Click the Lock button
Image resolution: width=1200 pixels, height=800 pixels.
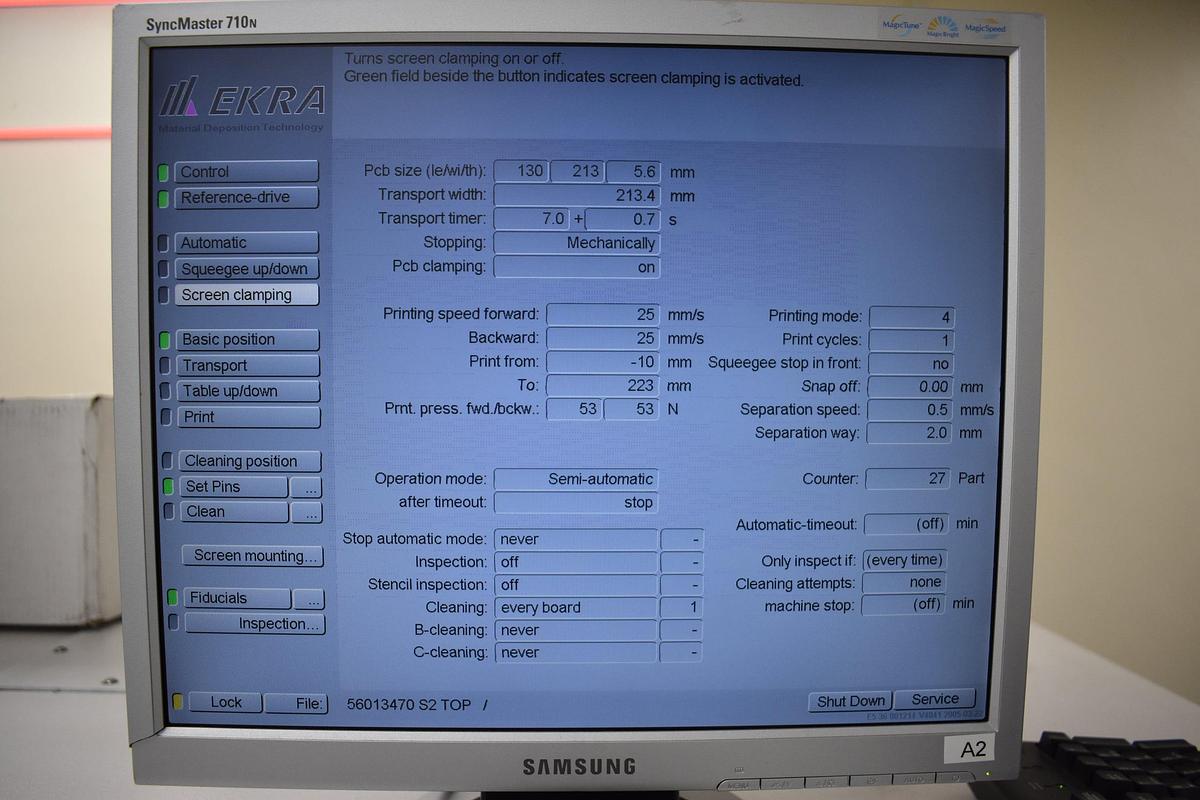click(x=225, y=703)
